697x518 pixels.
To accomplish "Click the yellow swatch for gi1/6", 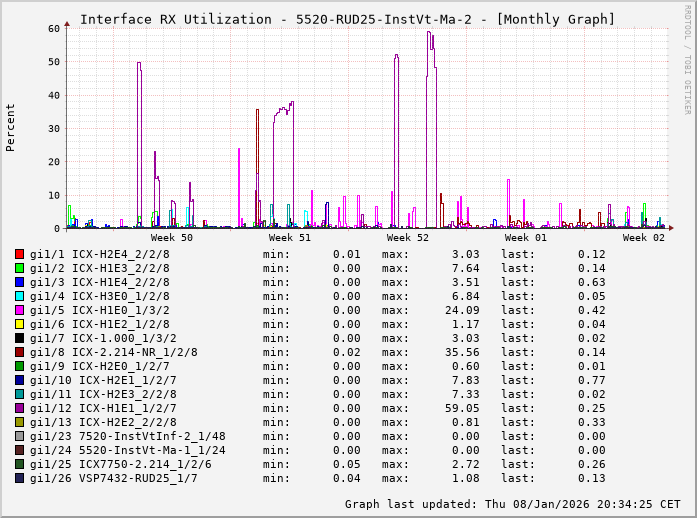I will (19, 324).
